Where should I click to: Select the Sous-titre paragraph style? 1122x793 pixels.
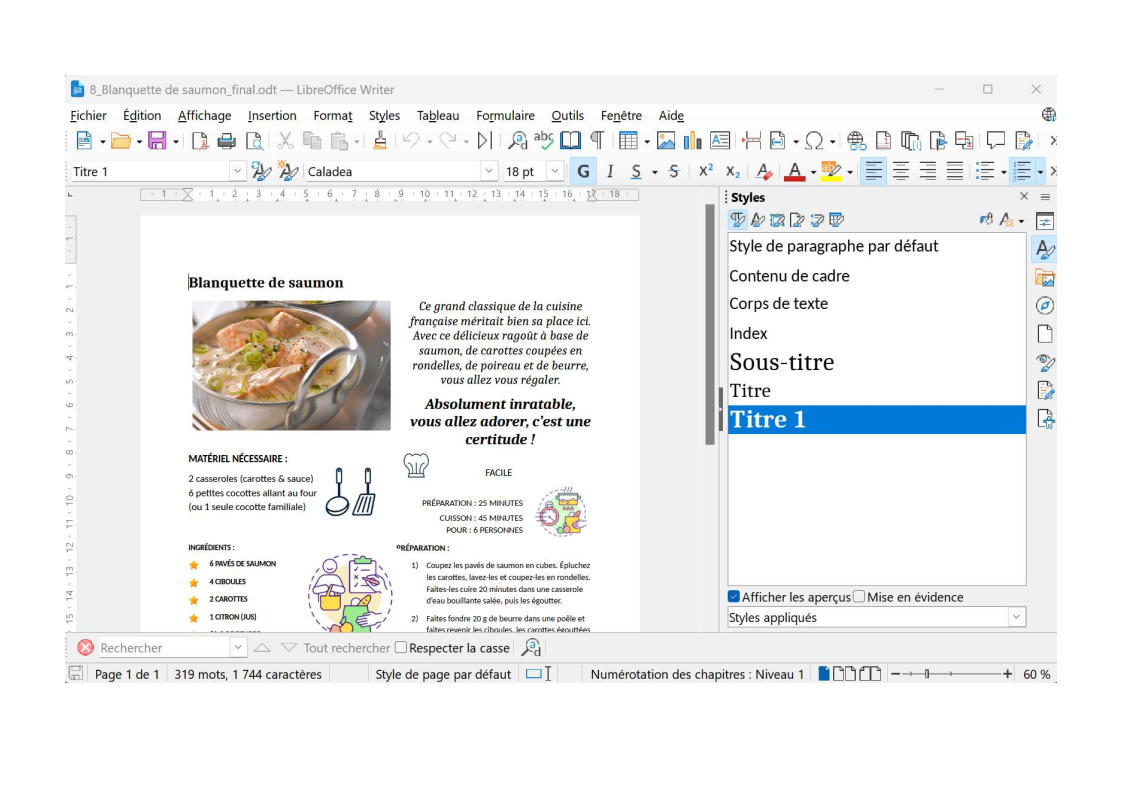click(x=781, y=362)
